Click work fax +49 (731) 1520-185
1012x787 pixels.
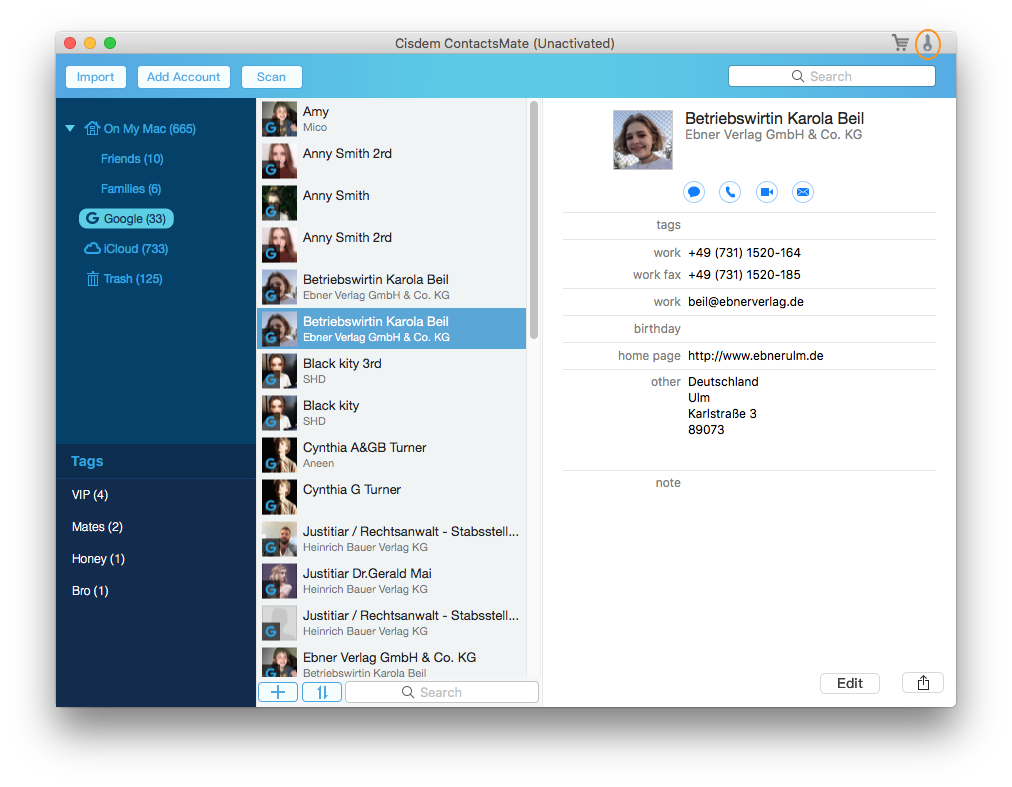(744, 274)
